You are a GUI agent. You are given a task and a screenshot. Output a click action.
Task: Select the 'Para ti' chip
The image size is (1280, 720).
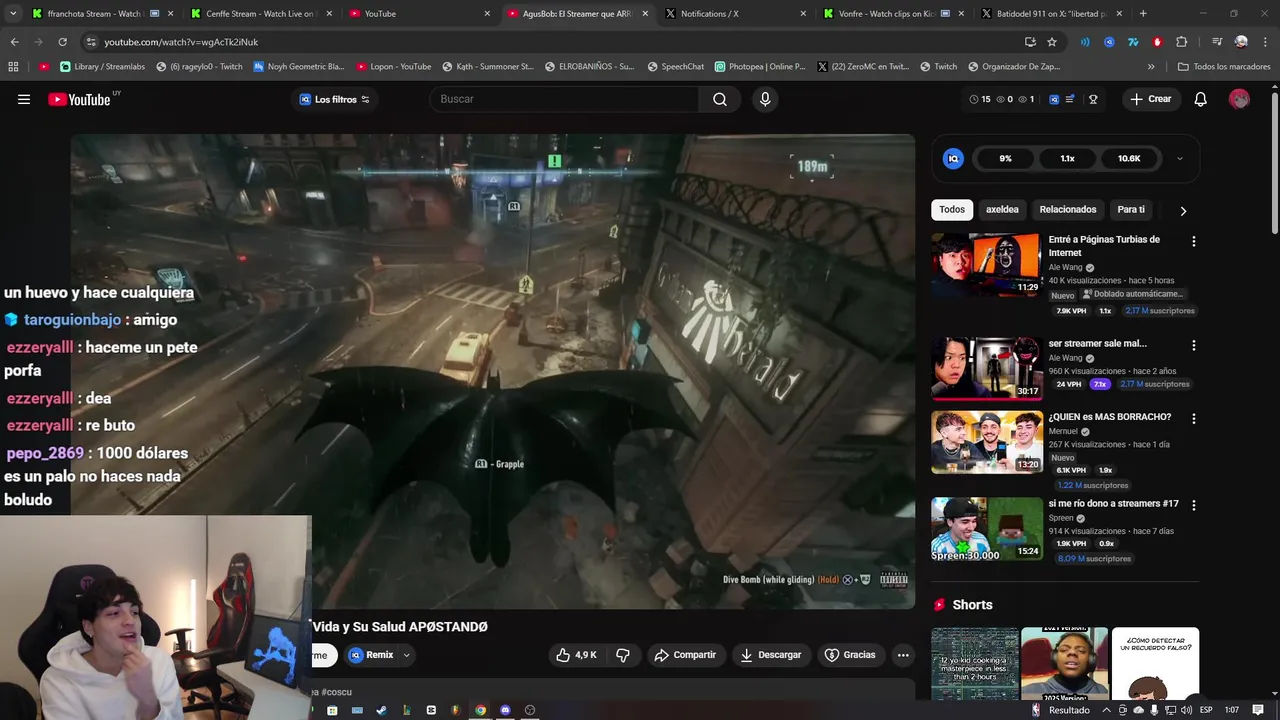point(1131,209)
